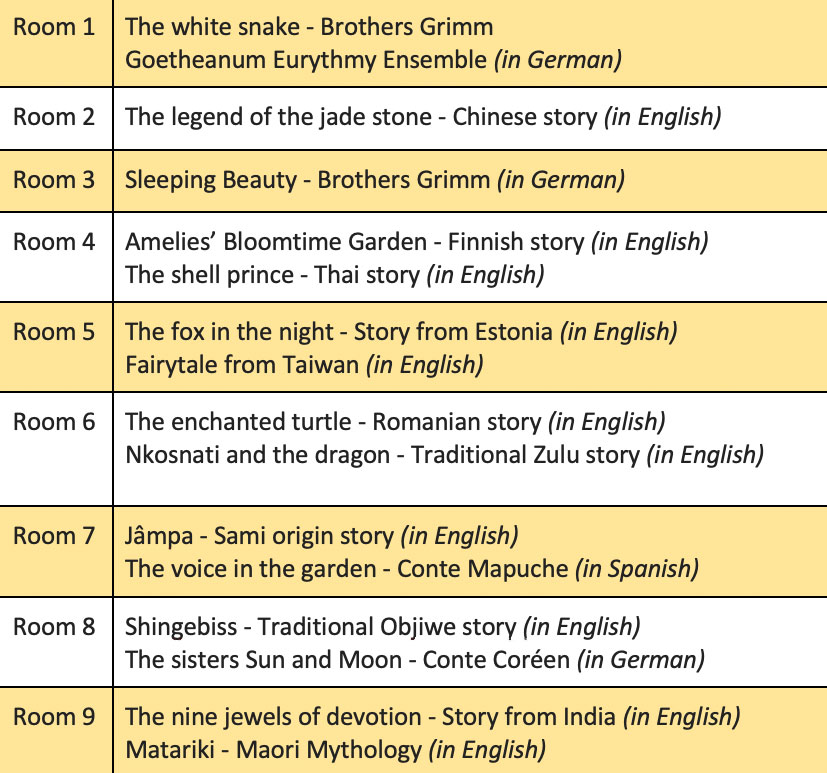Click the Room 1 label cell
The image size is (827, 773).
point(54,27)
